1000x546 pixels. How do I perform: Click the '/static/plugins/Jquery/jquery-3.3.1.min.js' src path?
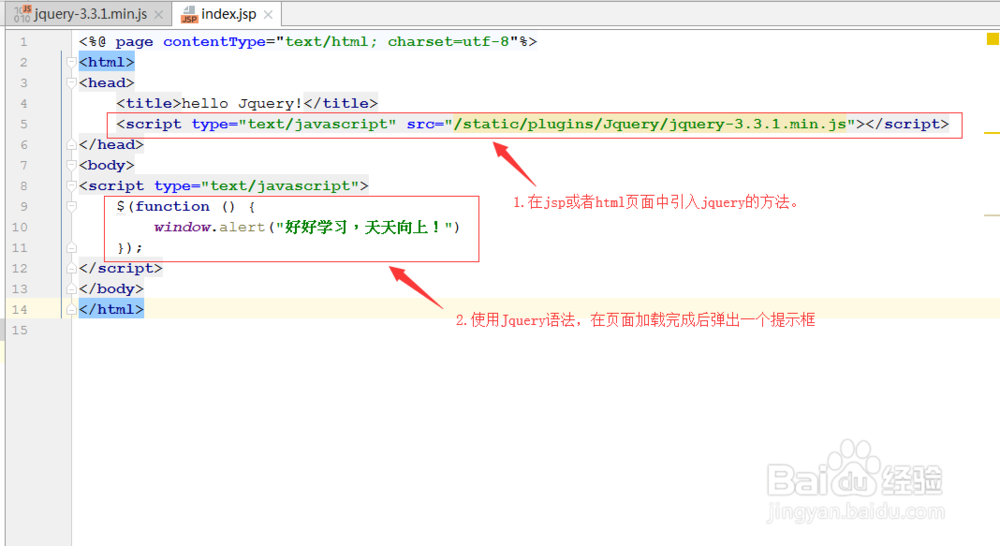[x=650, y=124]
